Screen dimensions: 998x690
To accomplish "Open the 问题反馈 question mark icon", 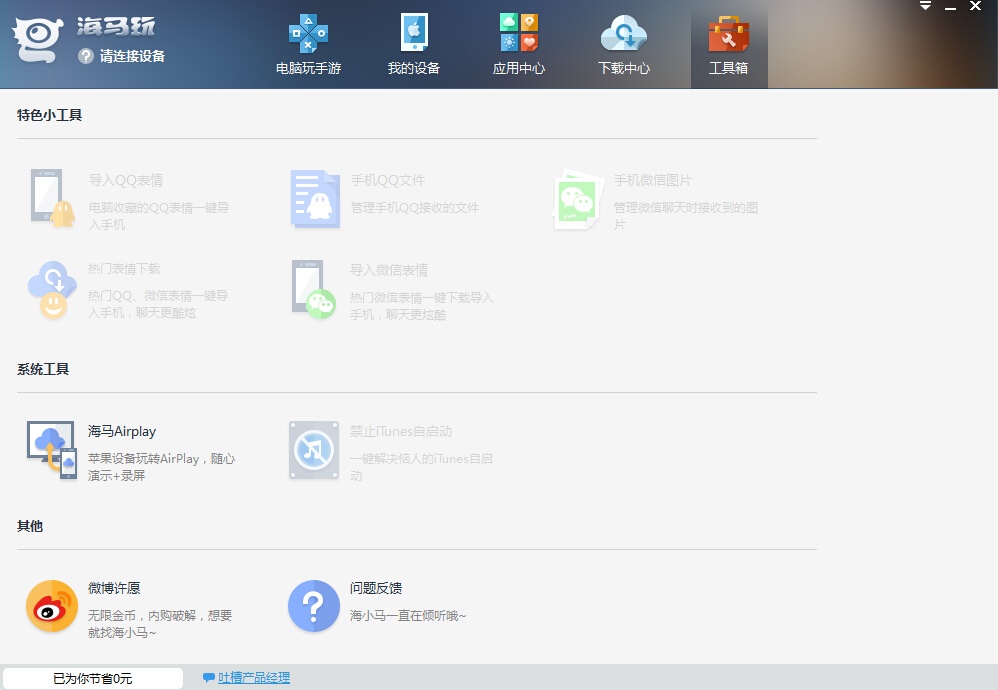I will point(314,606).
